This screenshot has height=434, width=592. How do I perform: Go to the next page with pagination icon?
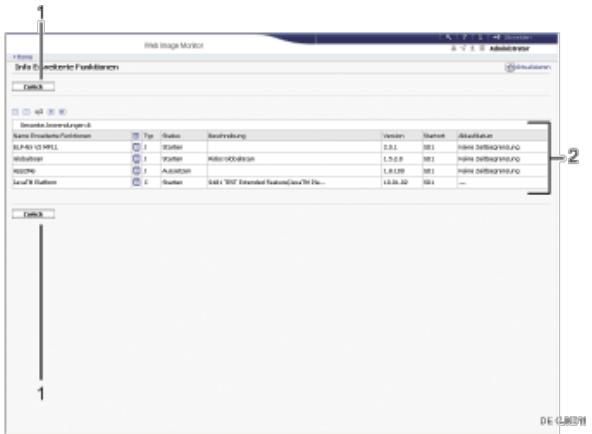51,112
